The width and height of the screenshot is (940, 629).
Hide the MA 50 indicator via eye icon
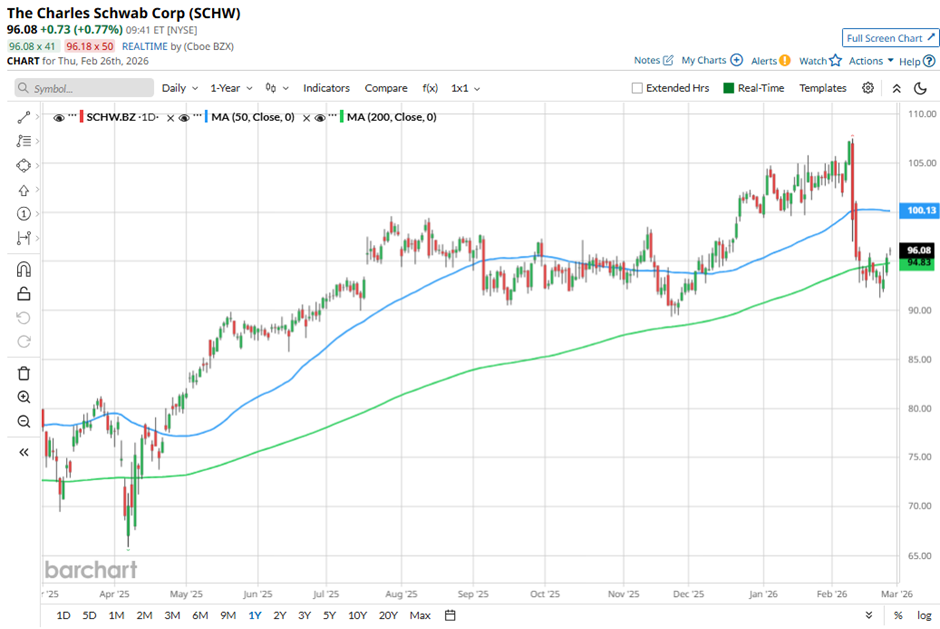(195, 118)
